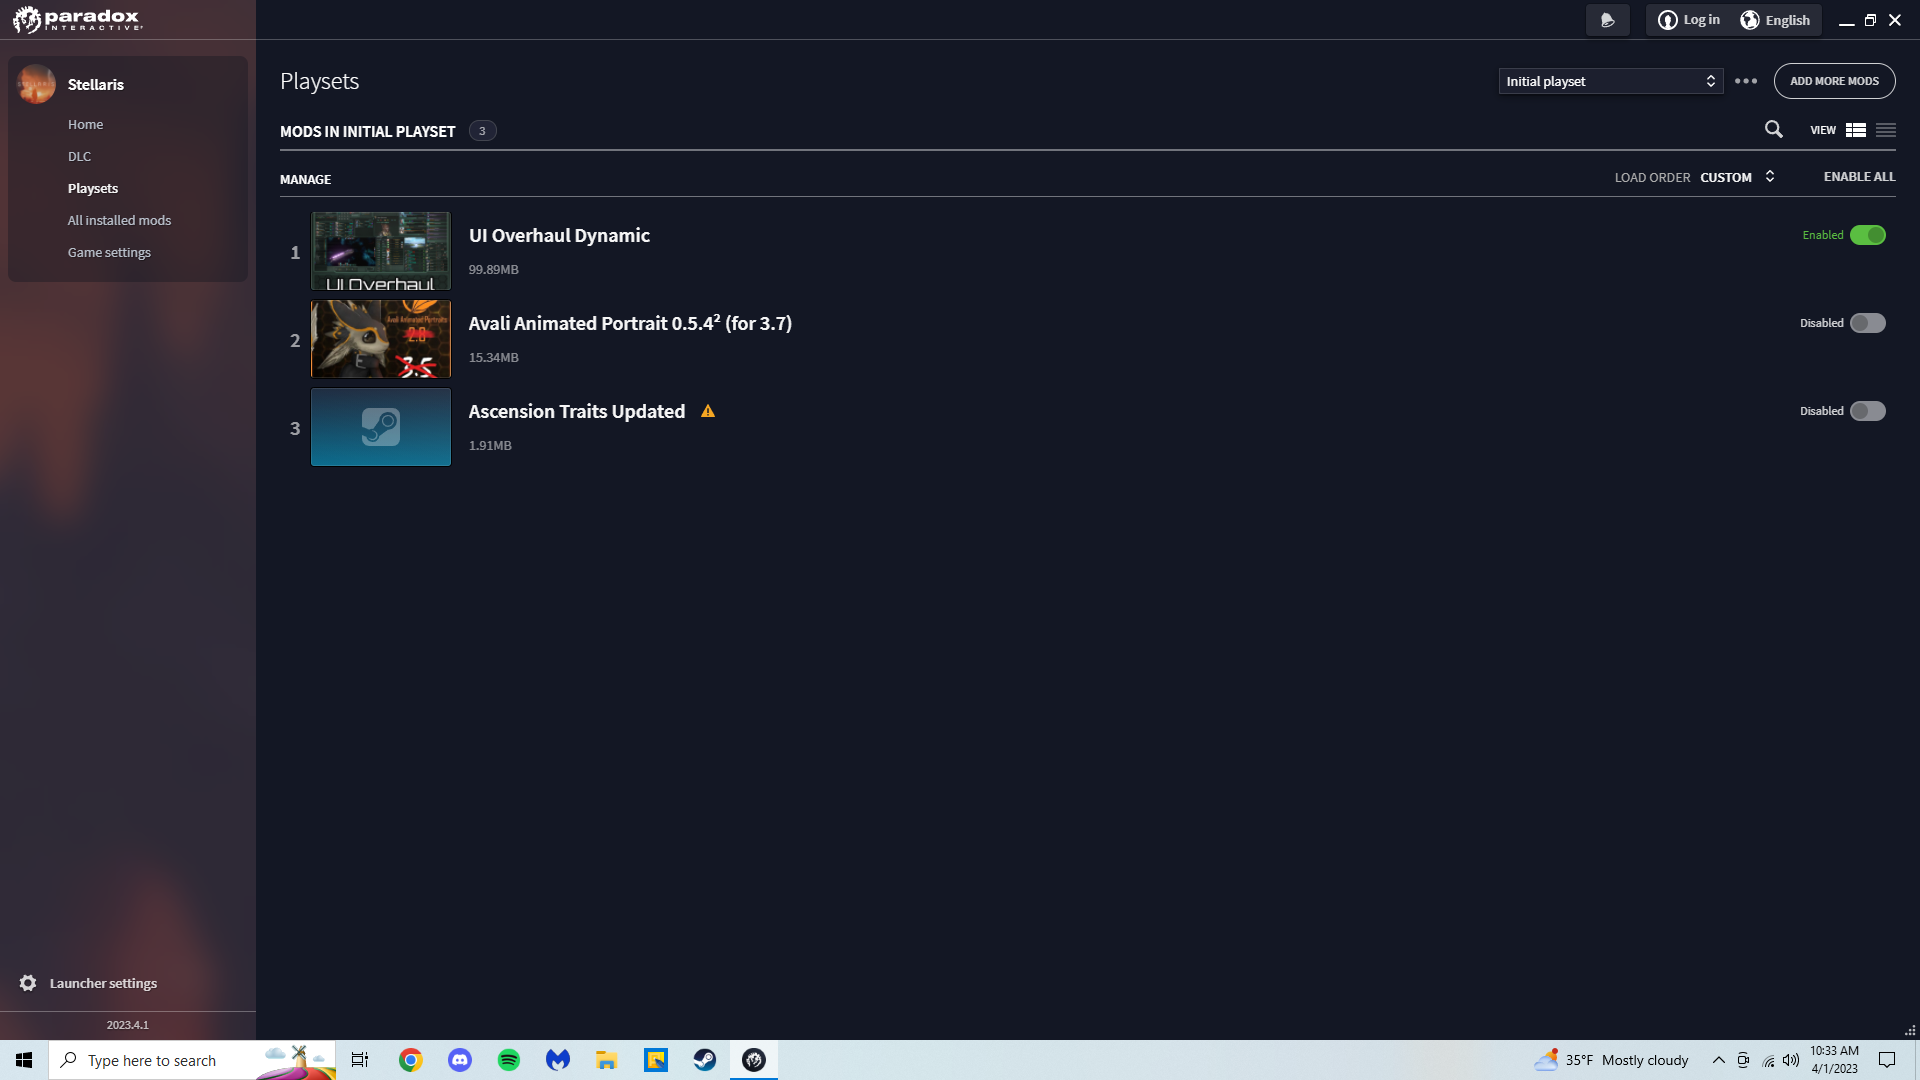
Task: Open the DLC section
Action: click(80, 156)
